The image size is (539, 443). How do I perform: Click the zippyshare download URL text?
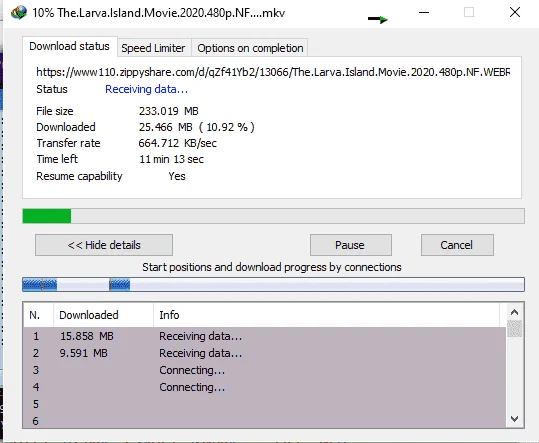pyautogui.click(x=273, y=72)
